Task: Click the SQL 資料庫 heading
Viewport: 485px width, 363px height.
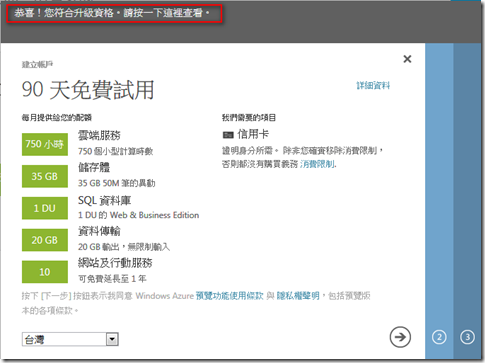Action: 104,200
